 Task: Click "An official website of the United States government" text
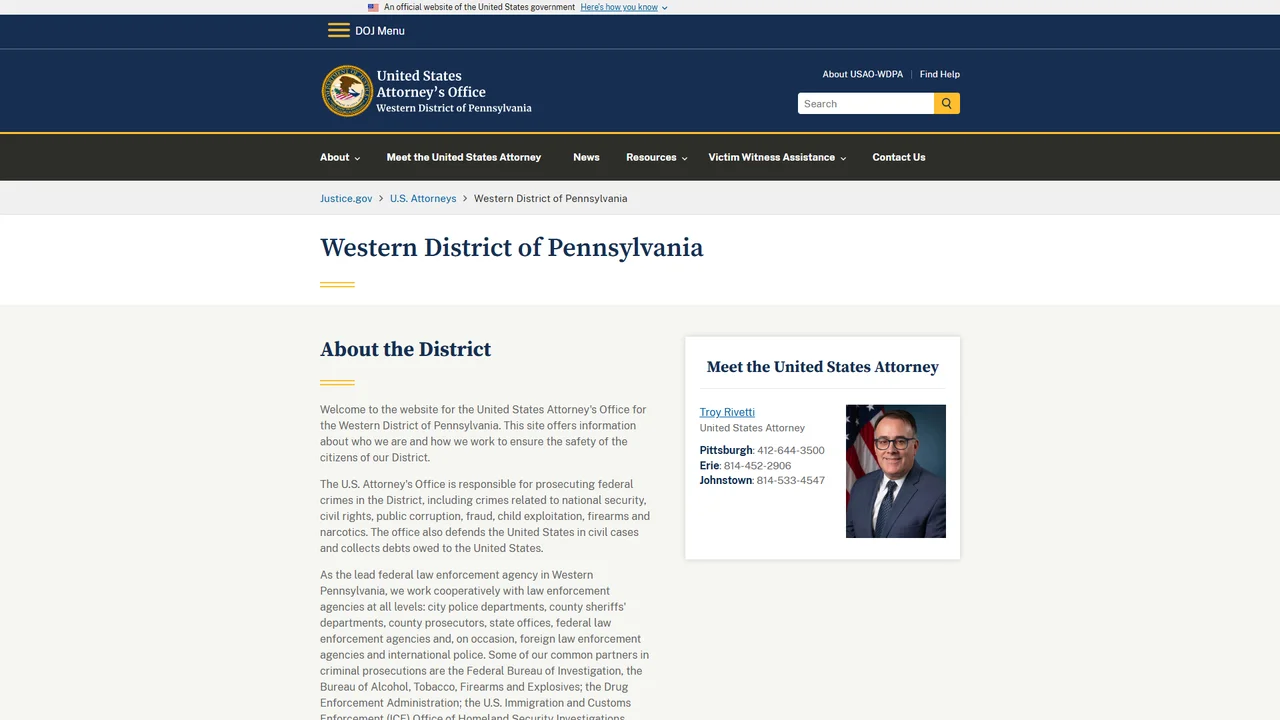tap(480, 7)
